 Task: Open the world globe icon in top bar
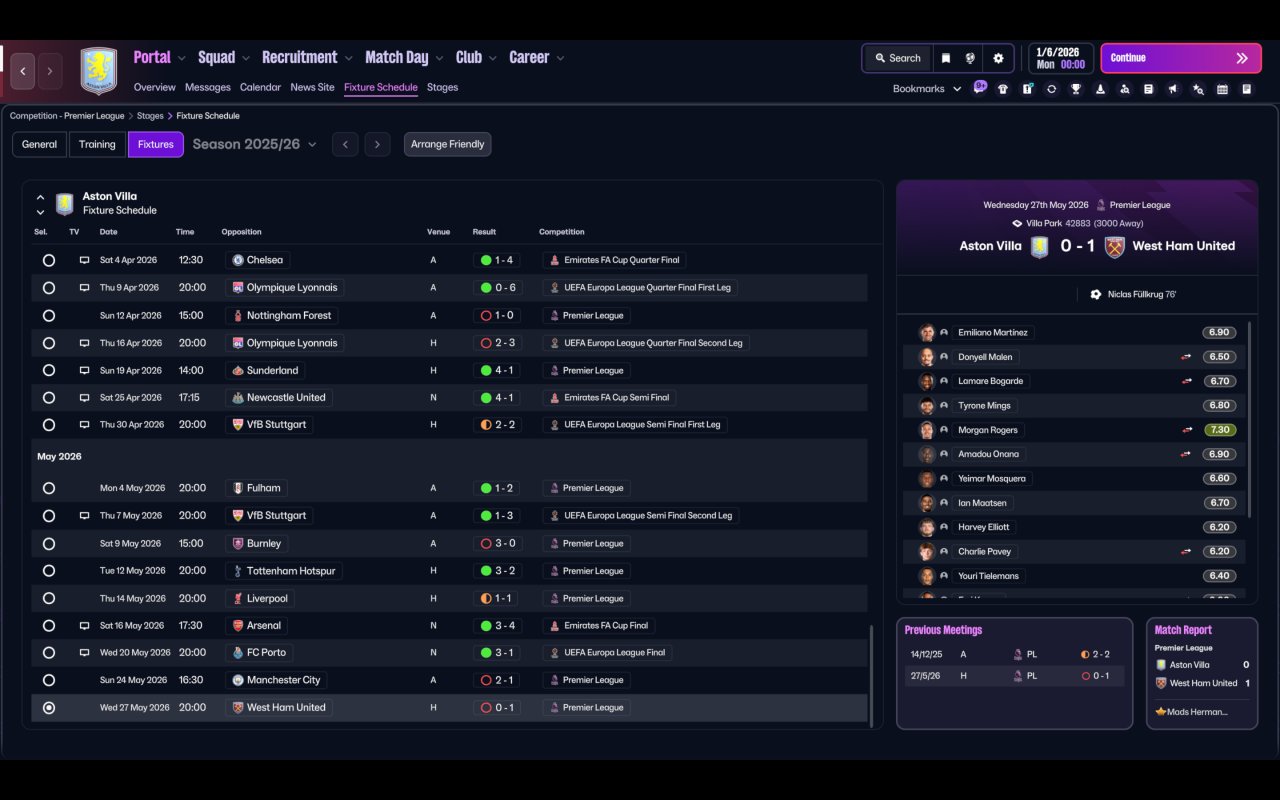click(x=970, y=58)
